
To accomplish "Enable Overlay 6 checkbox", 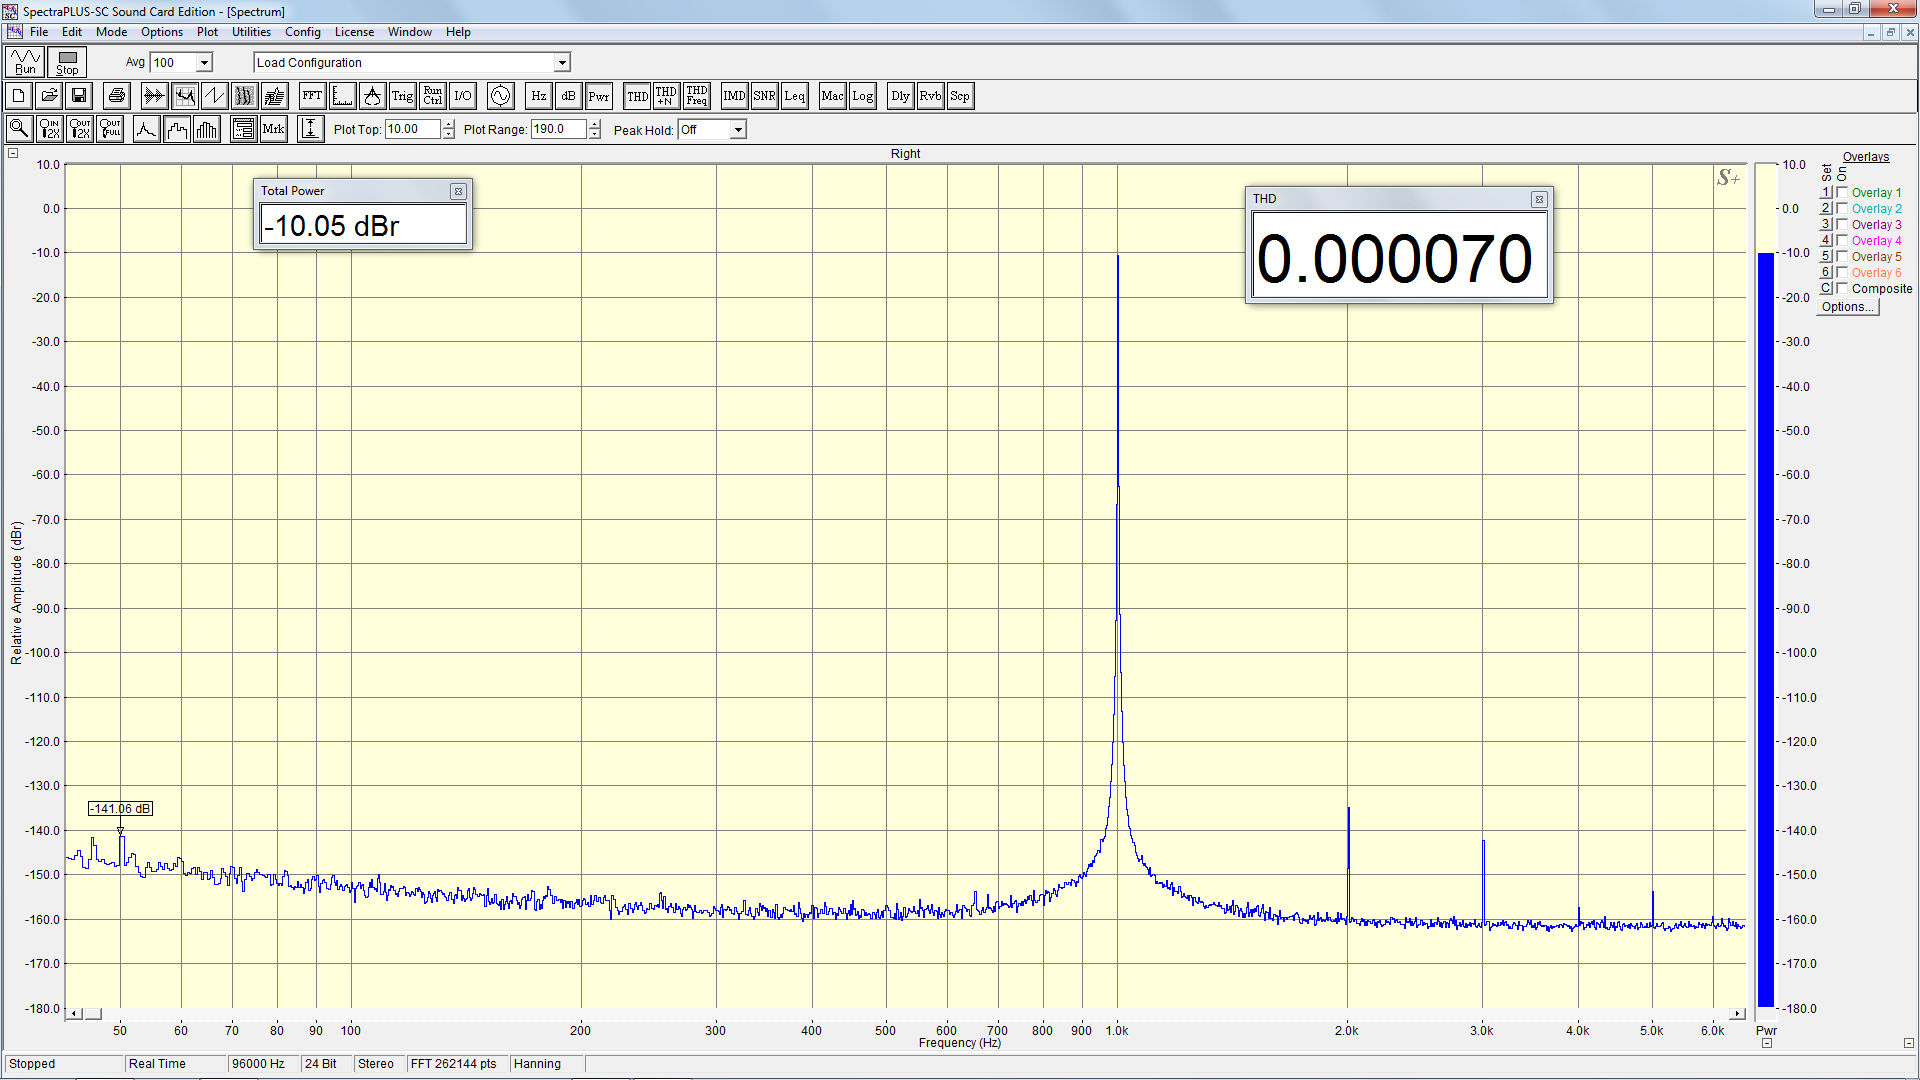I will tap(1842, 272).
